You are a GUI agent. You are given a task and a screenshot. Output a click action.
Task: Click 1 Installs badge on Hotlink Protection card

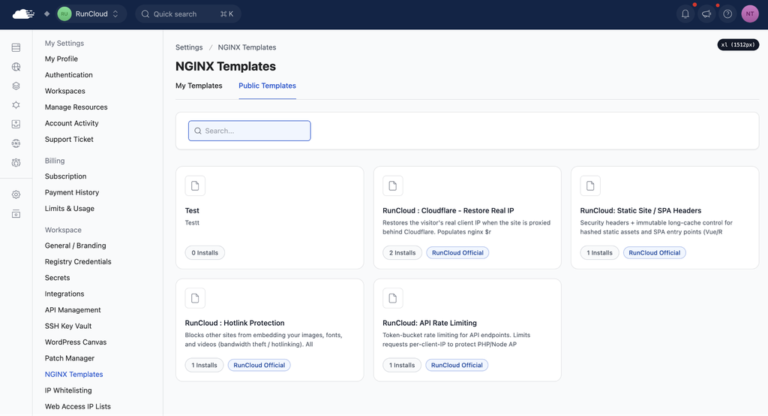[204, 365]
